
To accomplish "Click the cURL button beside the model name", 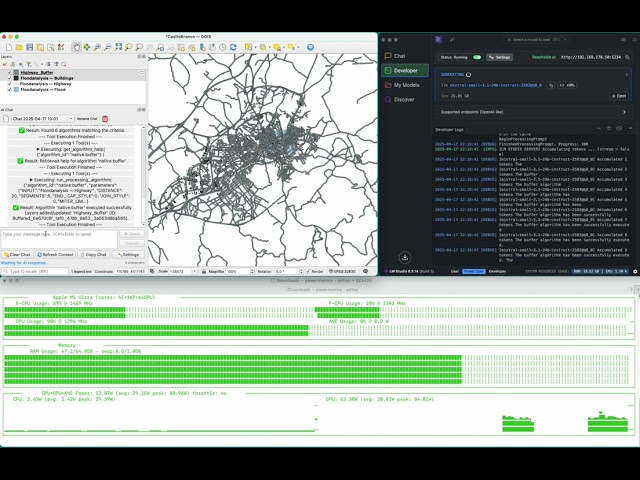I will 567,85.
